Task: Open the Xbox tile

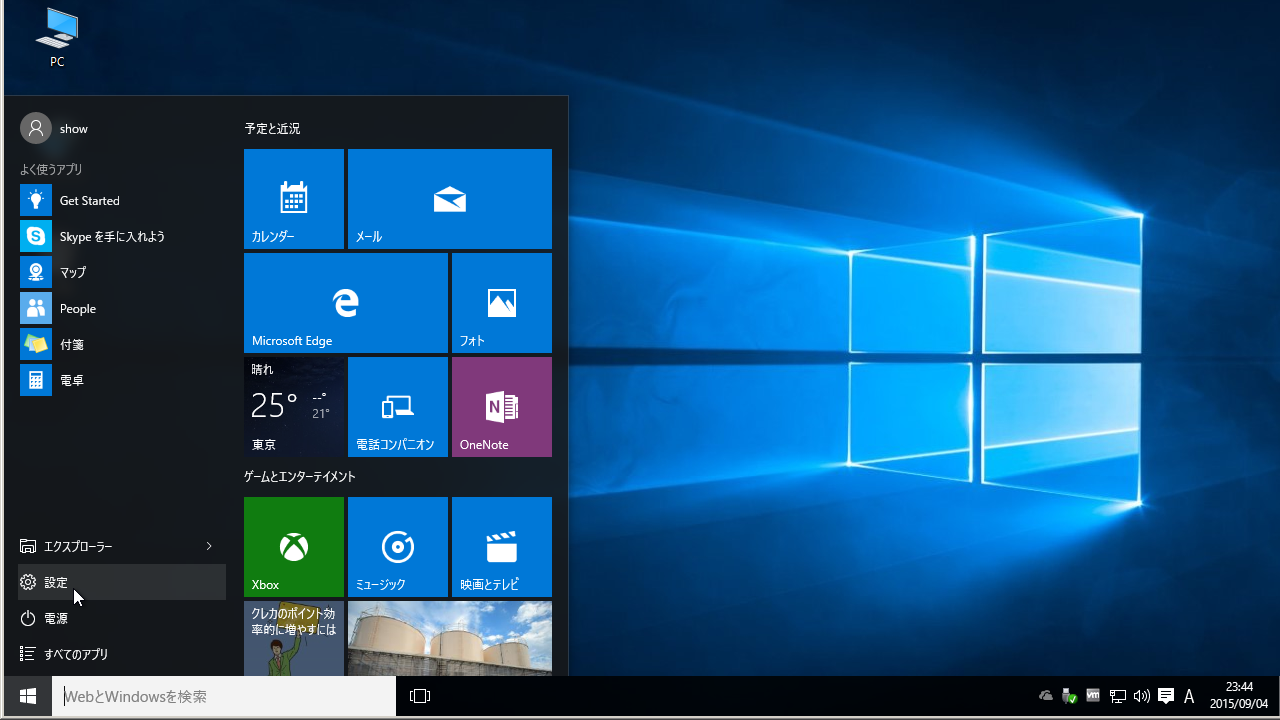Action: (294, 547)
